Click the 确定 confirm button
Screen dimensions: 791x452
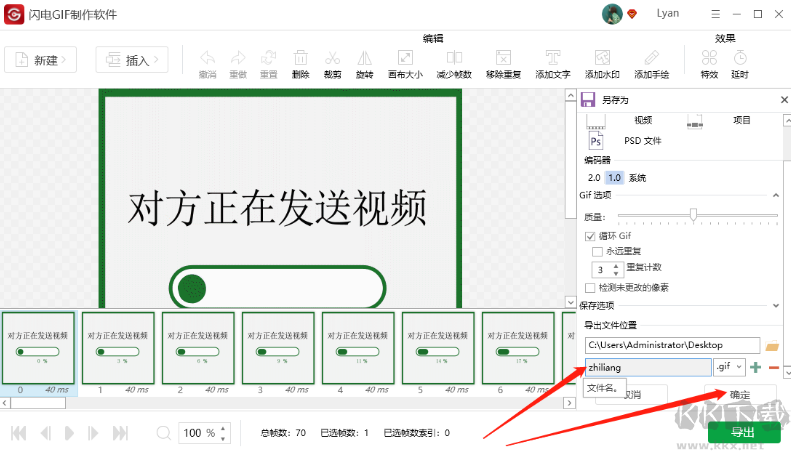(x=740, y=395)
